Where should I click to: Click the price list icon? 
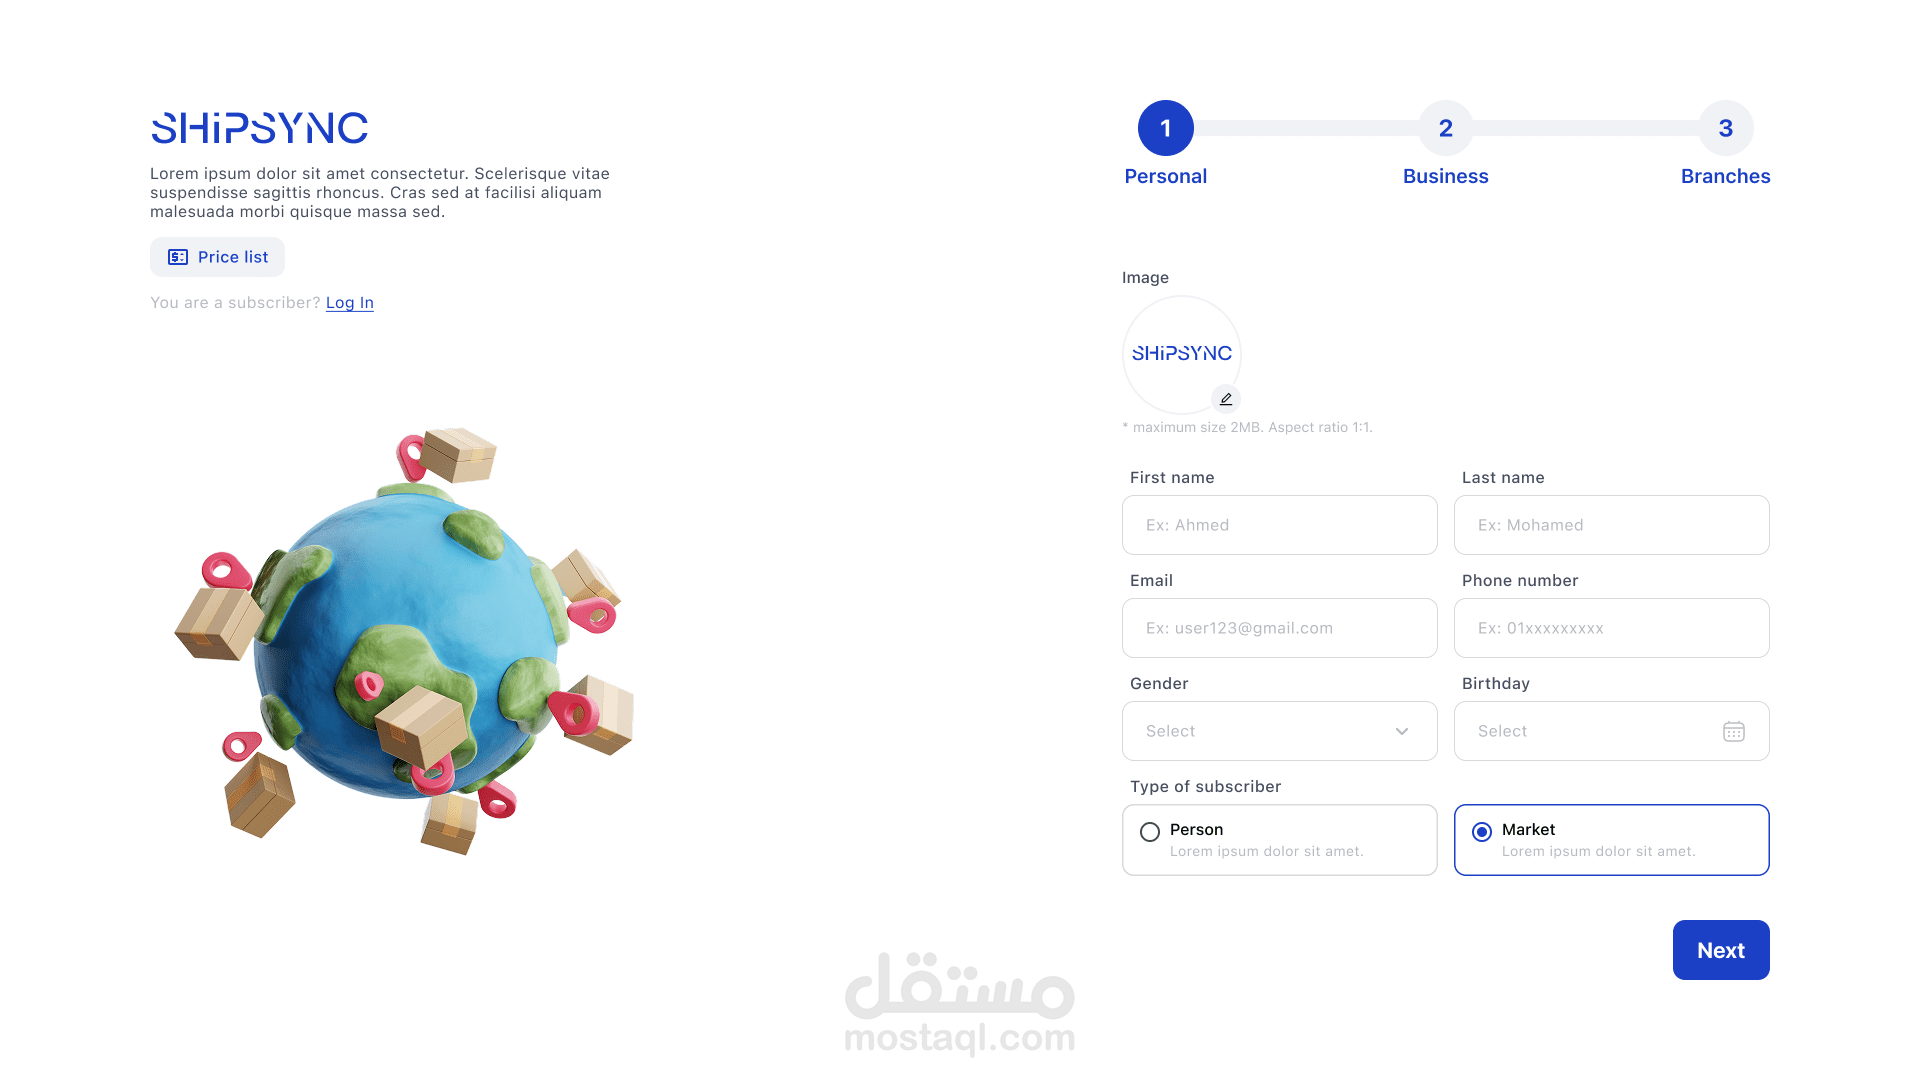click(178, 257)
